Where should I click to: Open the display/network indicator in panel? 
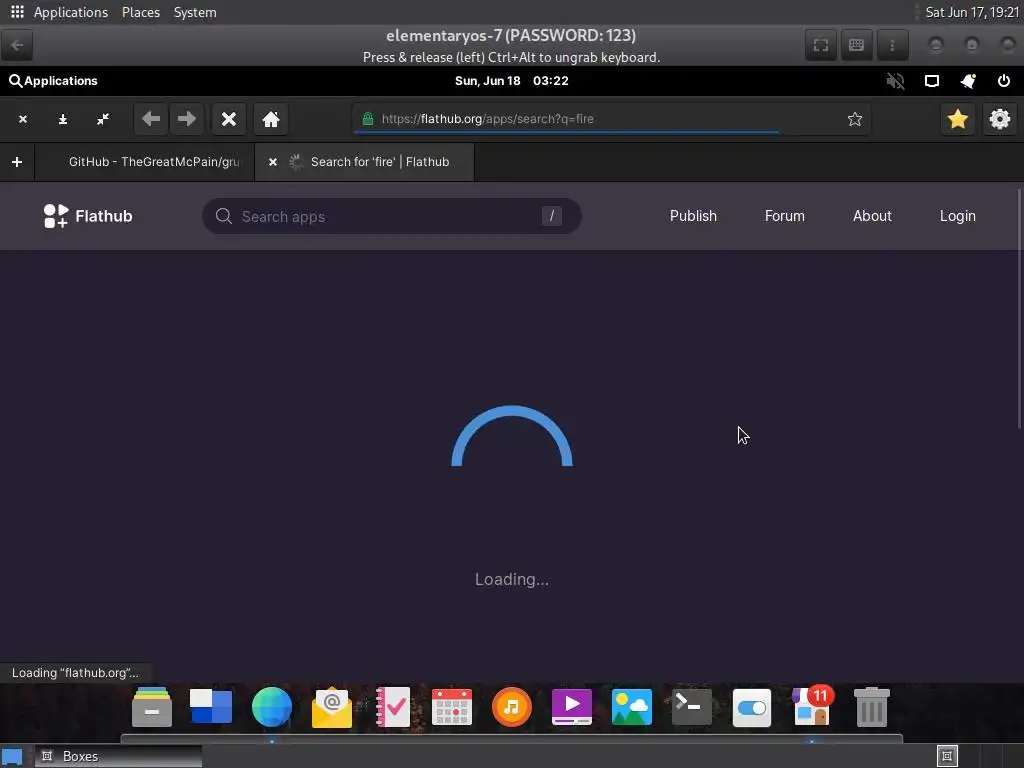tap(932, 81)
